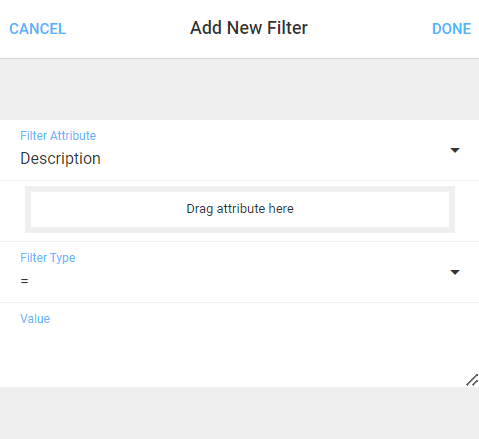Click the text area resize handle icon
The width and height of the screenshot is (479, 439).
pos(472,380)
